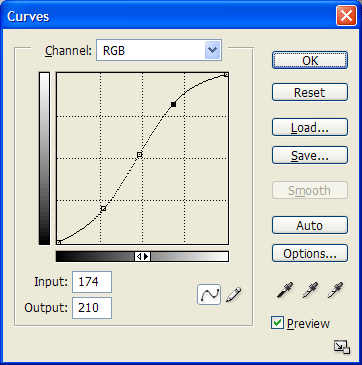Choose the curve point editing tool
Image resolution: width=362 pixels, height=365 pixels.
(209, 294)
